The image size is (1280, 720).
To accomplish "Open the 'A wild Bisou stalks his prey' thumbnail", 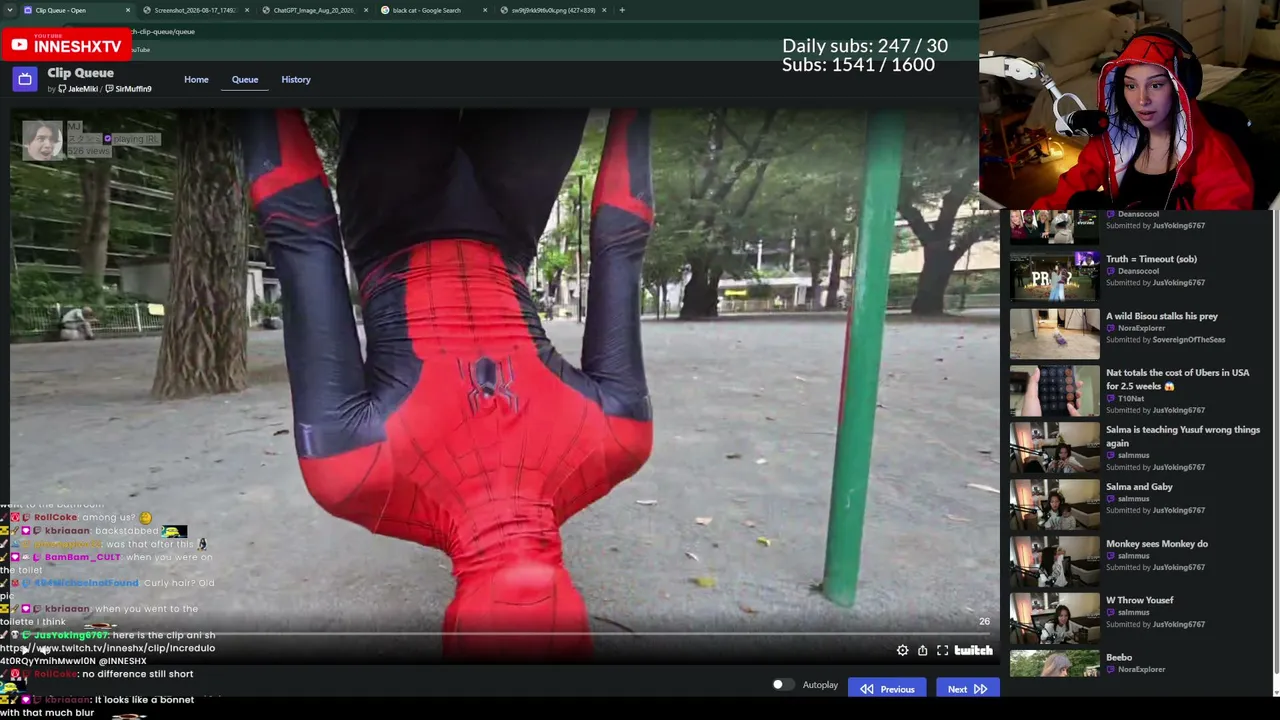I will coord(1054,333).
